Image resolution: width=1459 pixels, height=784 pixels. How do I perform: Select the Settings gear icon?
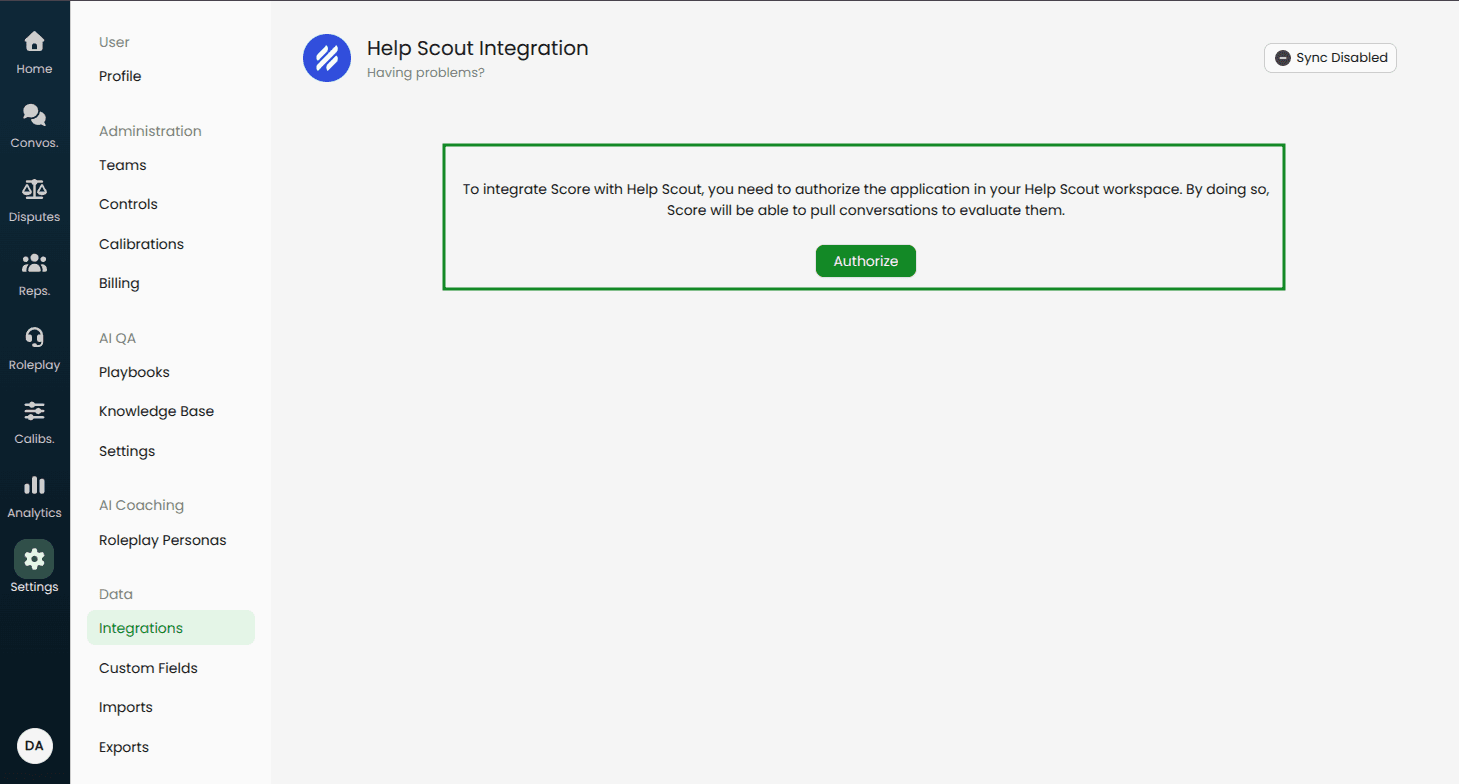click(34, 559)
